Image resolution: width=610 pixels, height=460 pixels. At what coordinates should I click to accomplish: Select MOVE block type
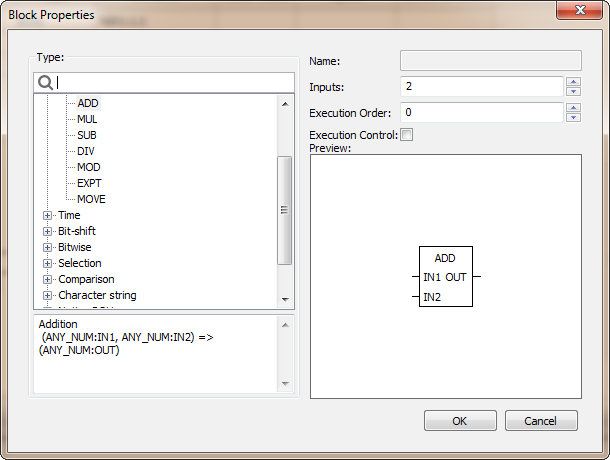(x=91, y=199)
